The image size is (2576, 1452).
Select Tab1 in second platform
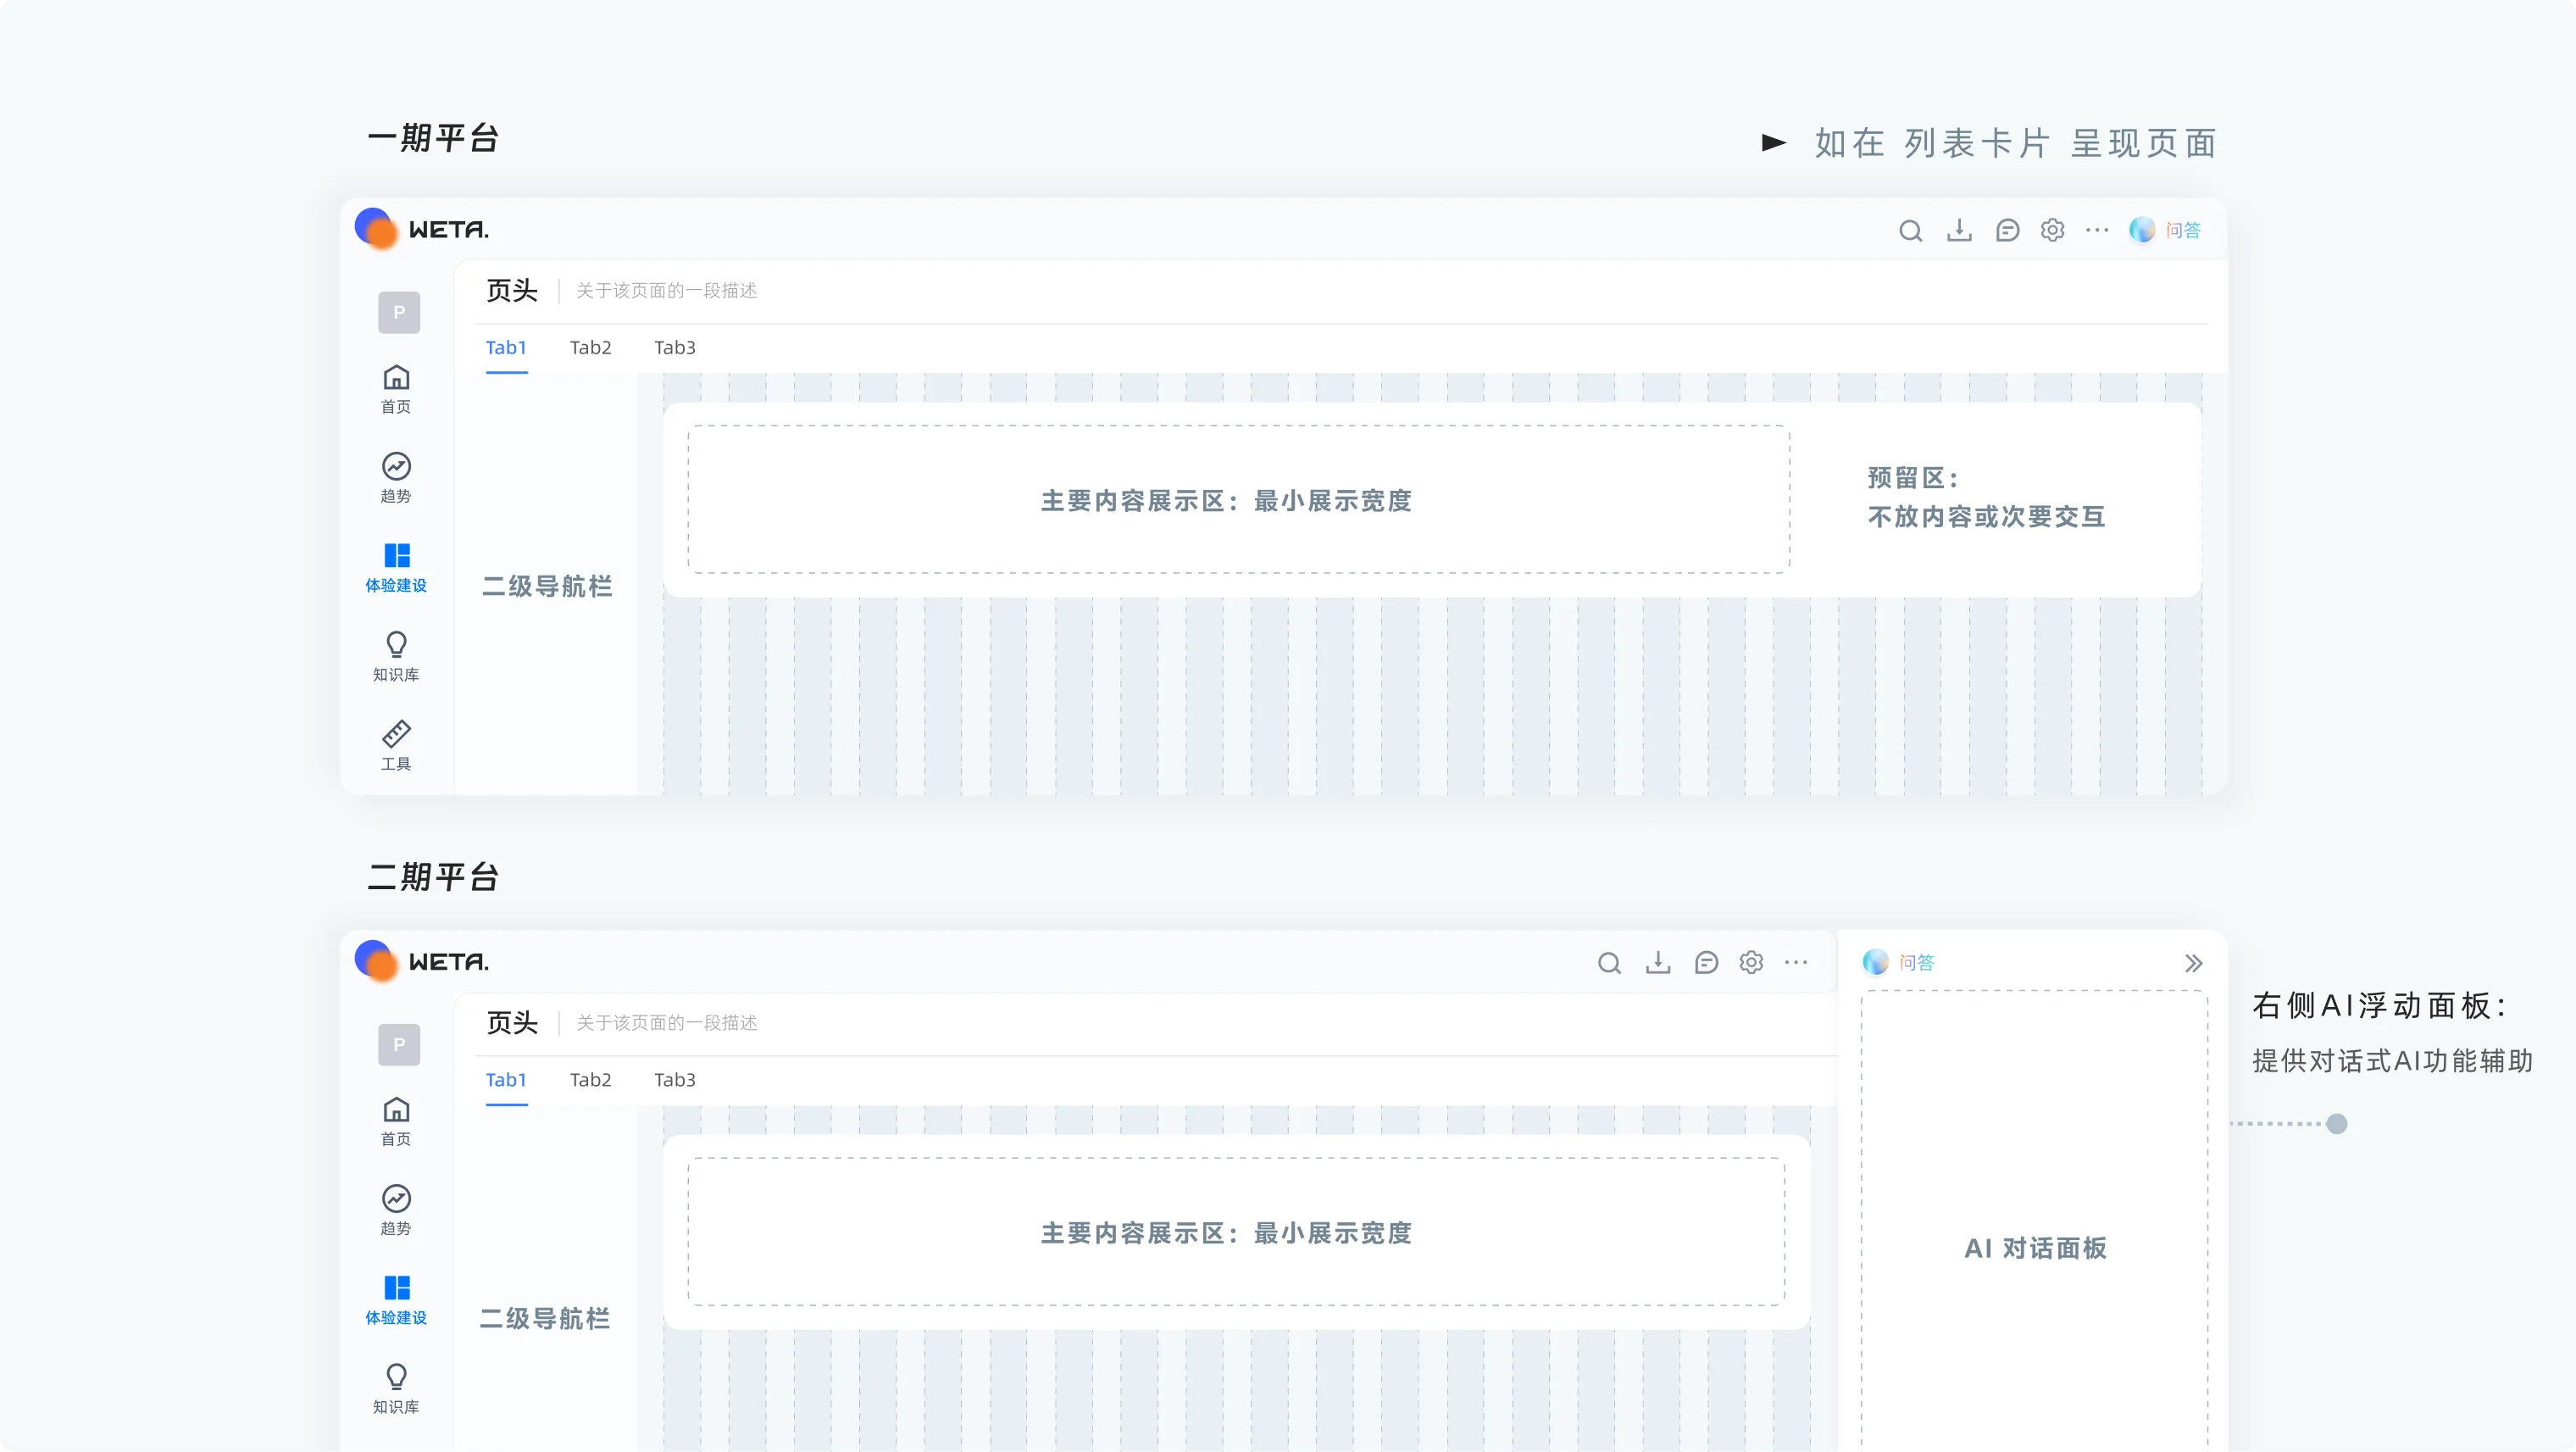506,1080
